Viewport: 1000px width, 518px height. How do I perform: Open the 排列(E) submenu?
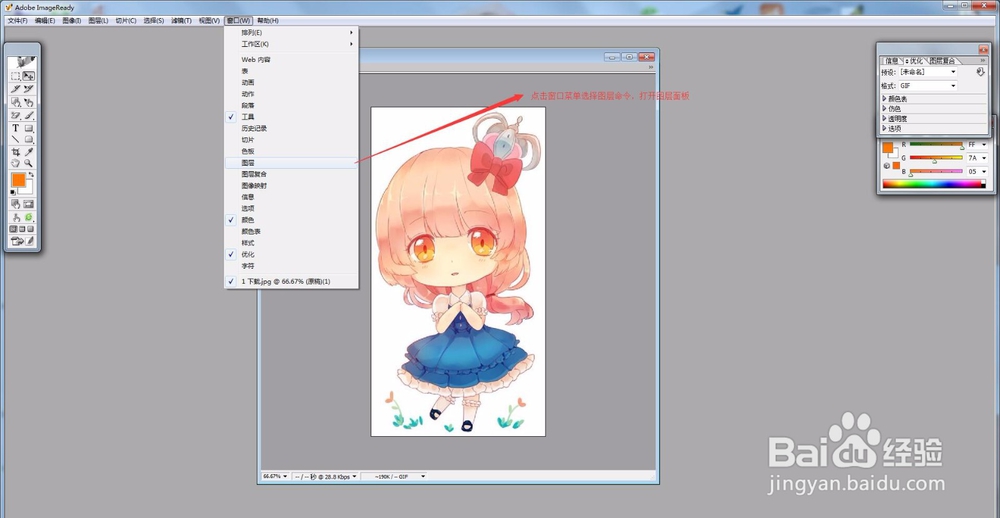[x=291, y=33]
